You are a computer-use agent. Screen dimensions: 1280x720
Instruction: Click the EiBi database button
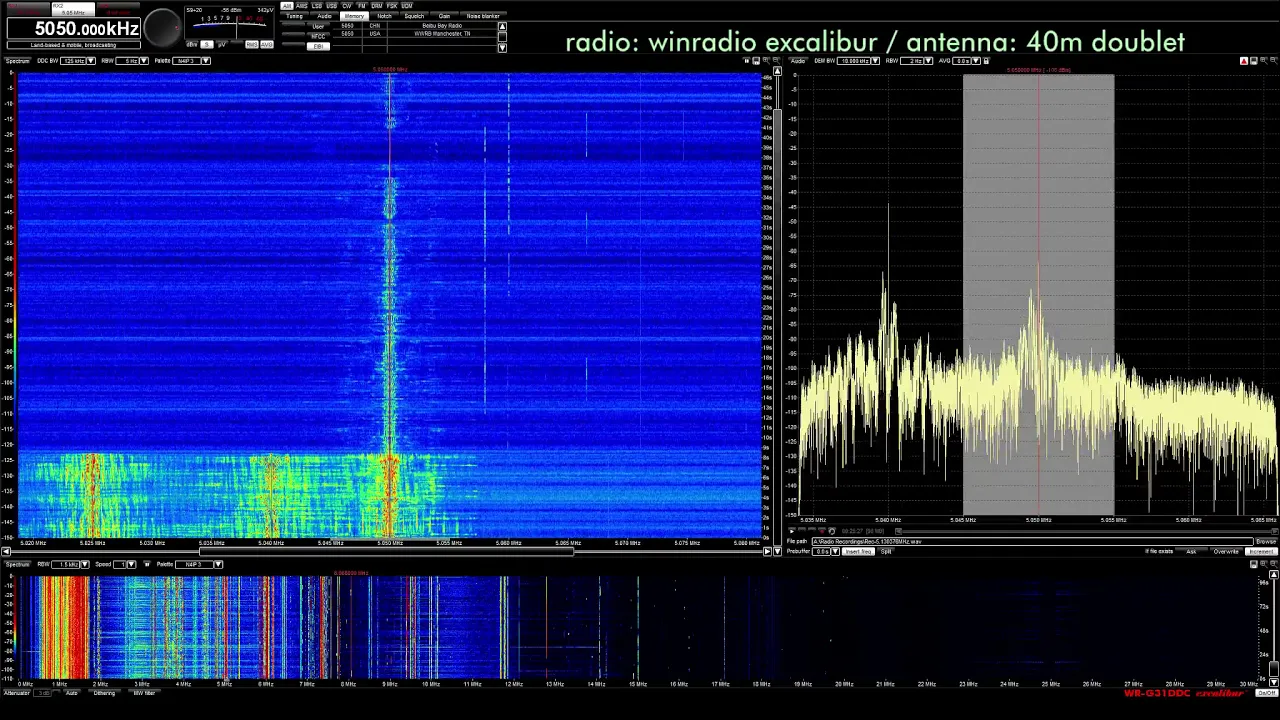click(318, 46)
